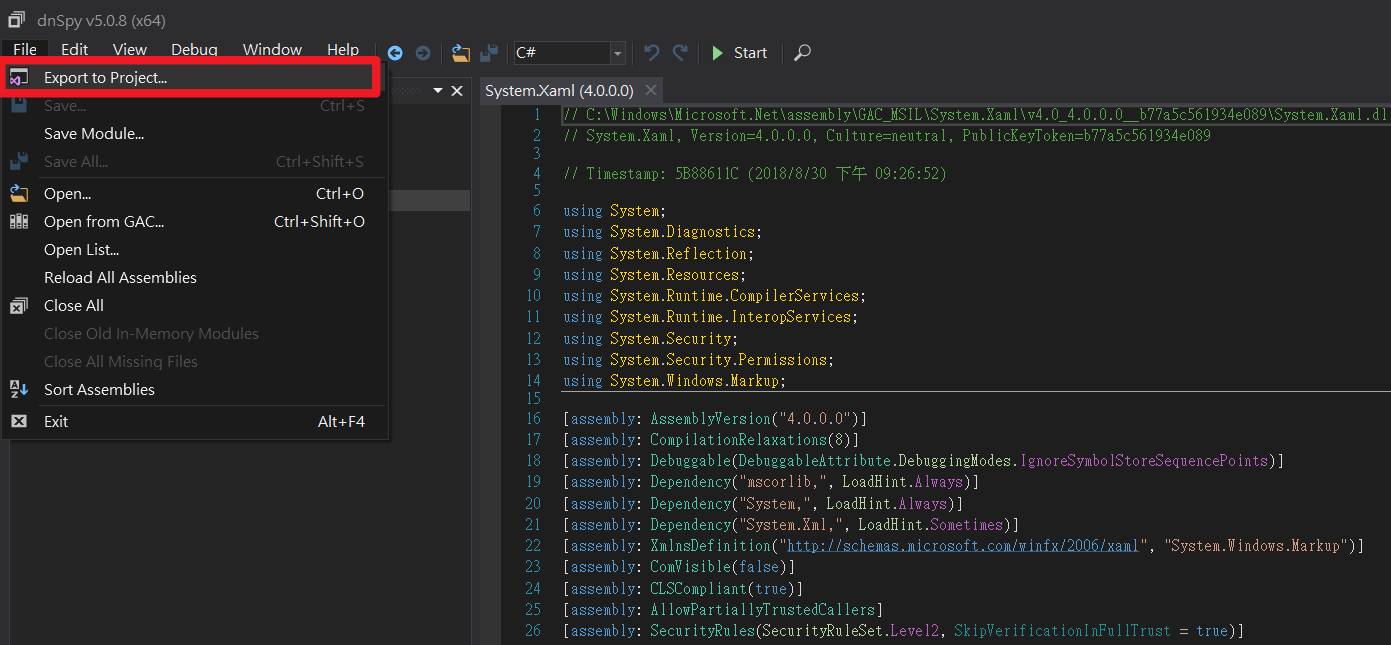Click CompilationRelaxations in code line 17
The image size is (1391, 645).
pos(738,440)
